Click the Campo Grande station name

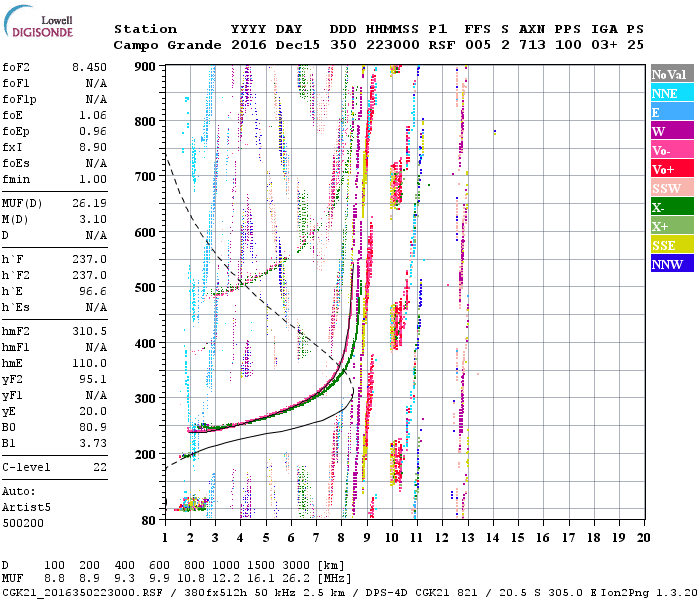[x=167, y=45]
